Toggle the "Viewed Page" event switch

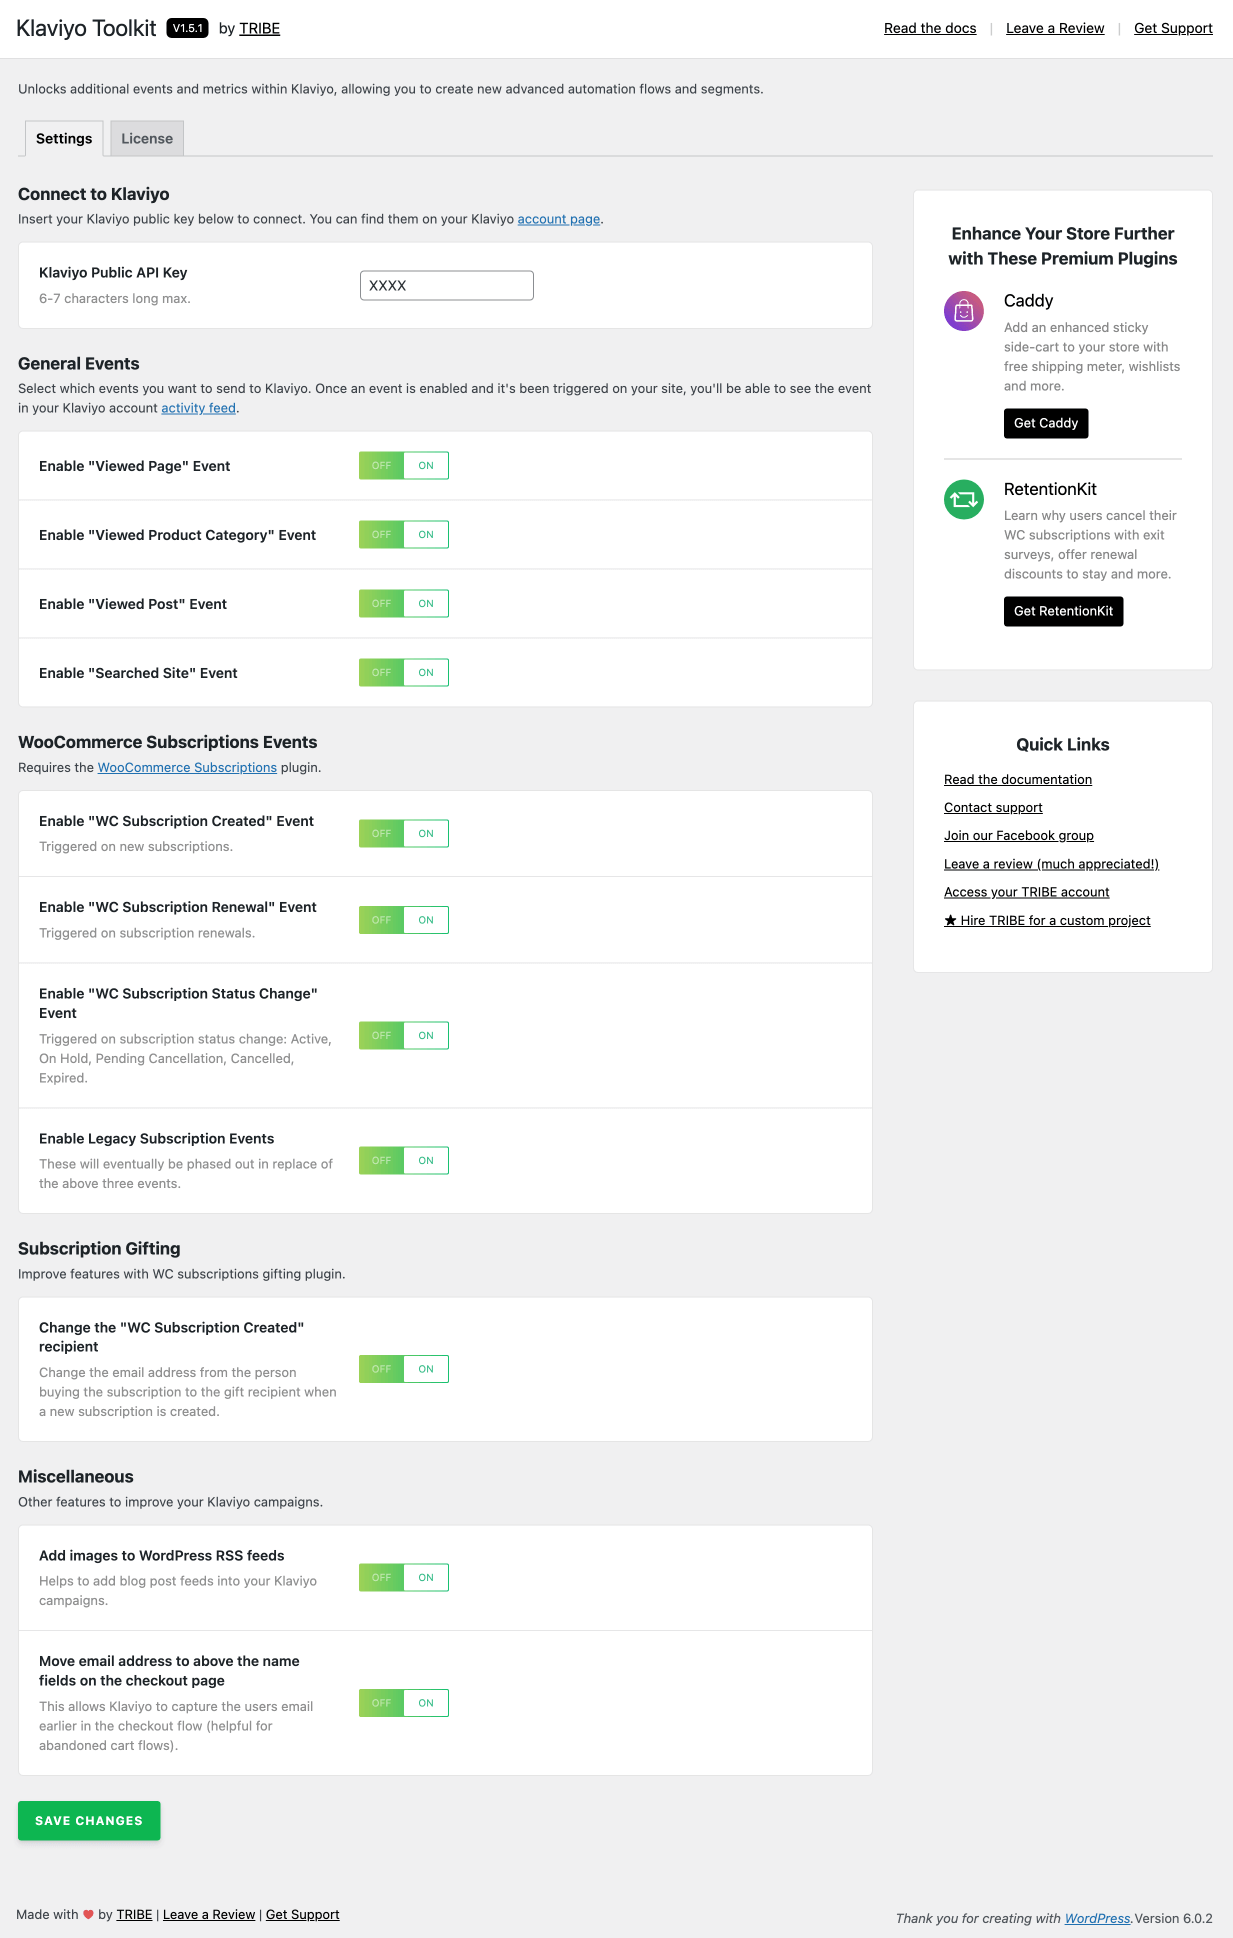pyautogui.click(x=404, y=466)
